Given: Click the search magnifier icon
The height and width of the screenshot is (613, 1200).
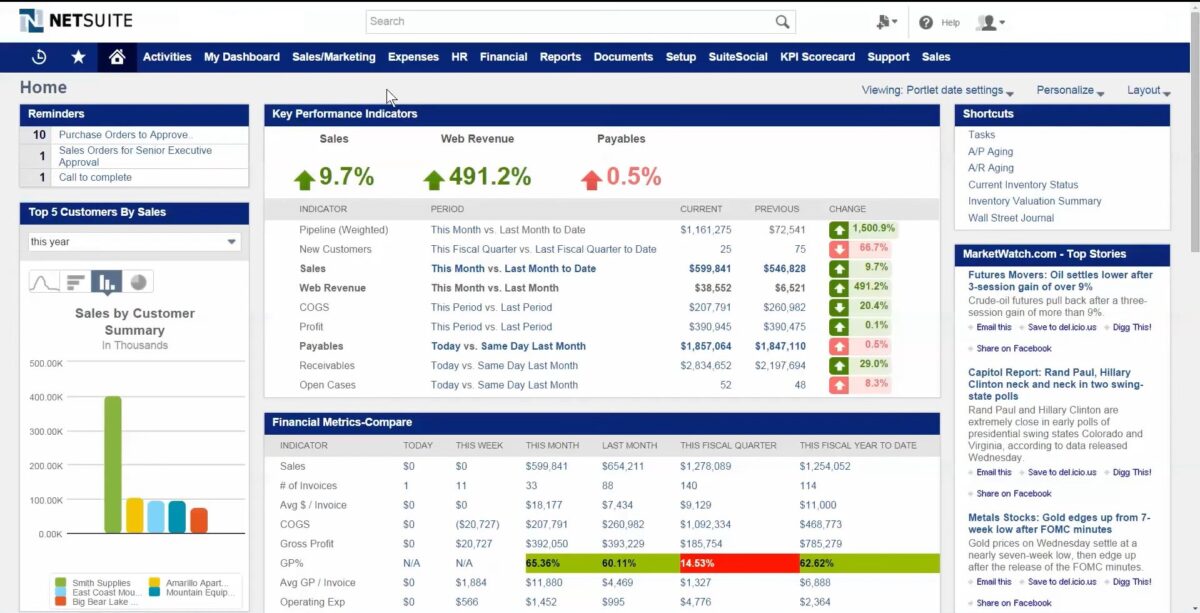Looking at the screenshot, I should (x=783, y=21).
